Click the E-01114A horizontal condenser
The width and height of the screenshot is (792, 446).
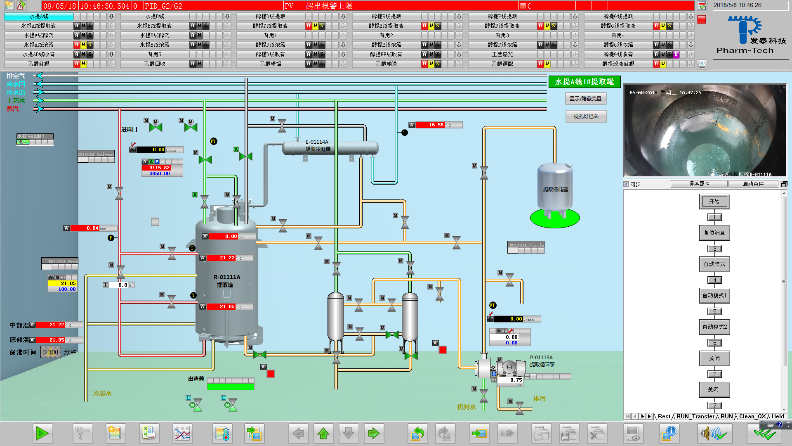point(331,147)
